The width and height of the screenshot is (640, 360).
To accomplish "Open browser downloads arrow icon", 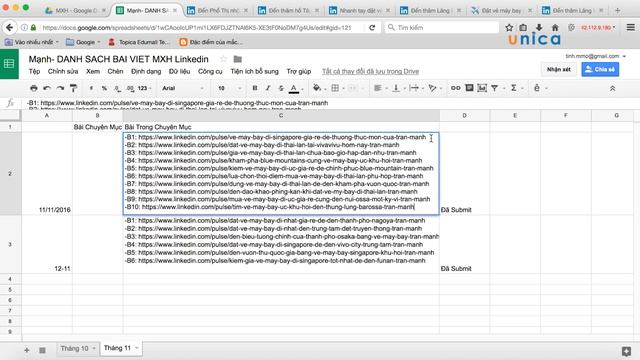I will [539, 27].
